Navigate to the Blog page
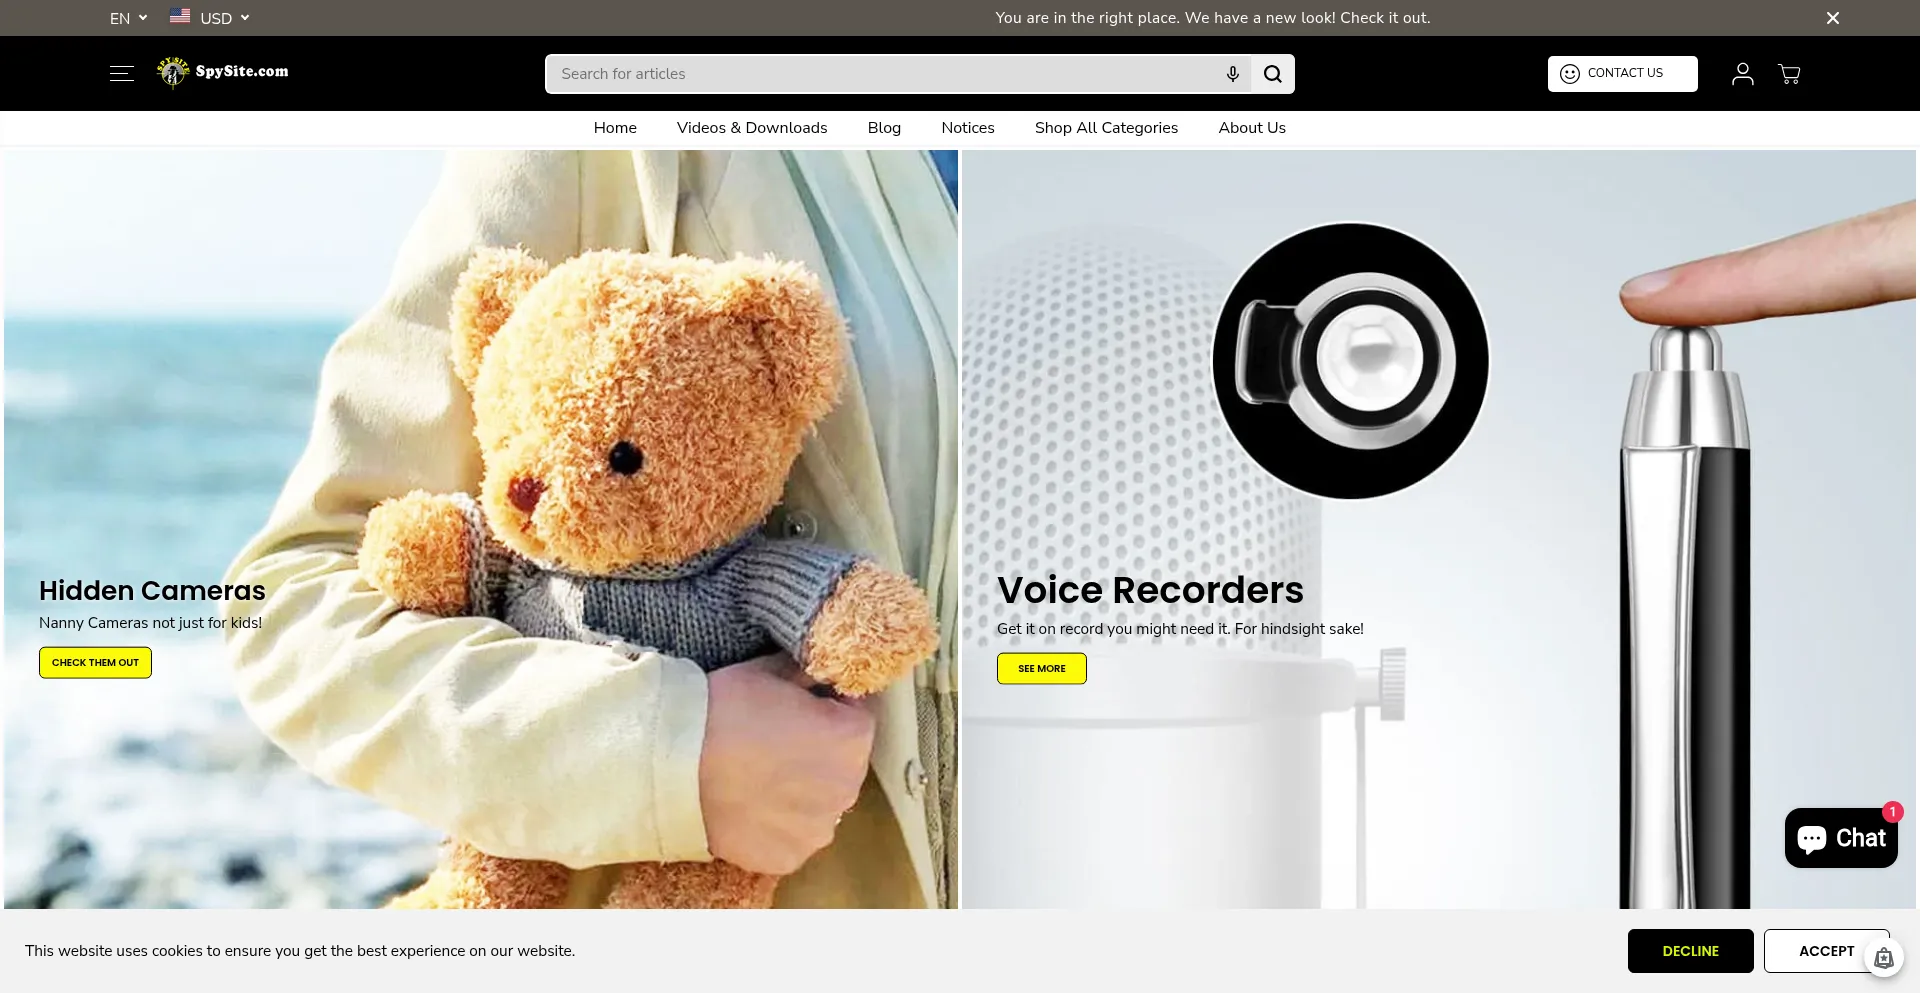The height and width of the screenshot is (993, 1920). click(x=884, y=128)
